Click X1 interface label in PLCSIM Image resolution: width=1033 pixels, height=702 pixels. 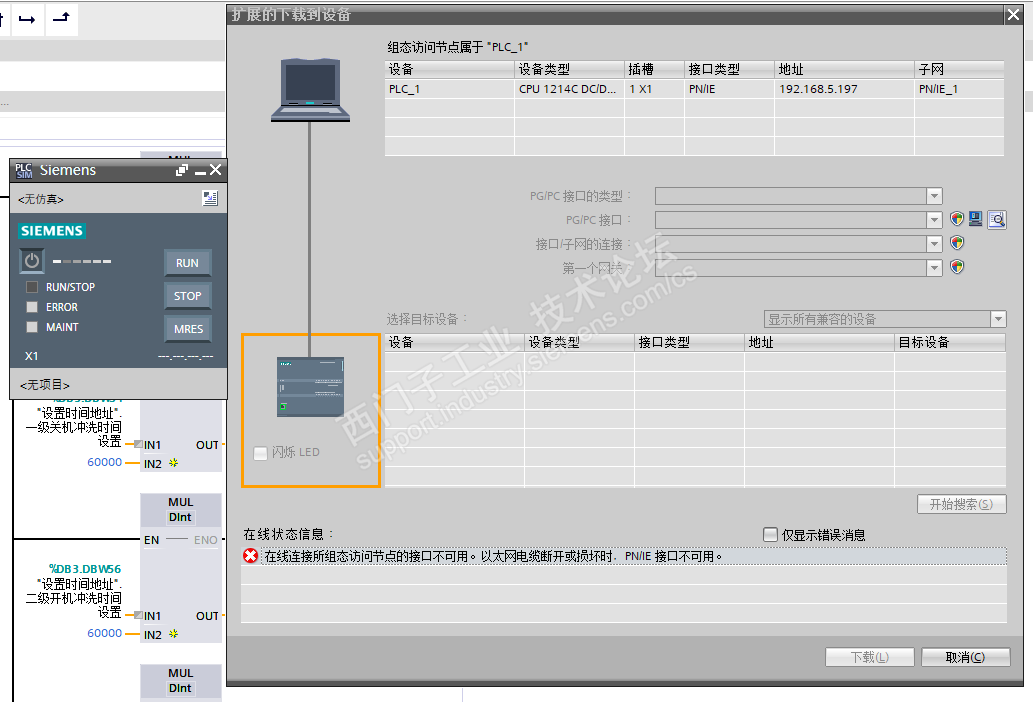coord(32,356)
